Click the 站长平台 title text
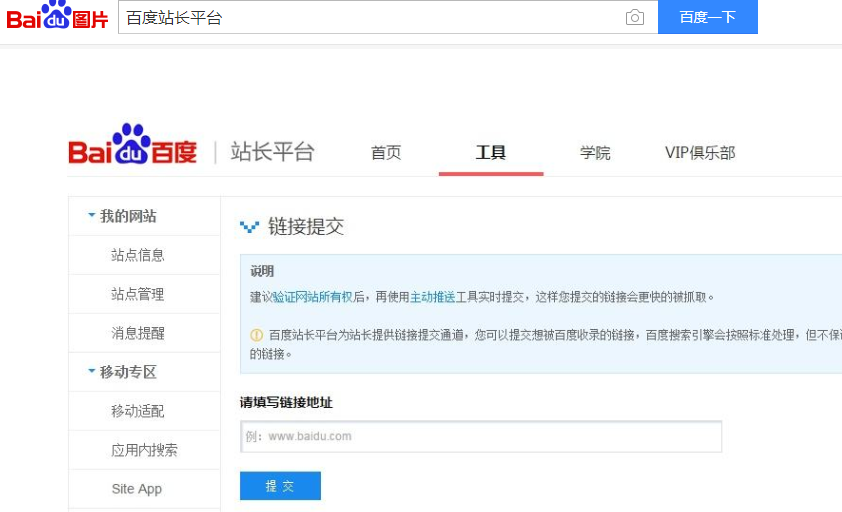842x512 pixels. click(x=272, y=152)
